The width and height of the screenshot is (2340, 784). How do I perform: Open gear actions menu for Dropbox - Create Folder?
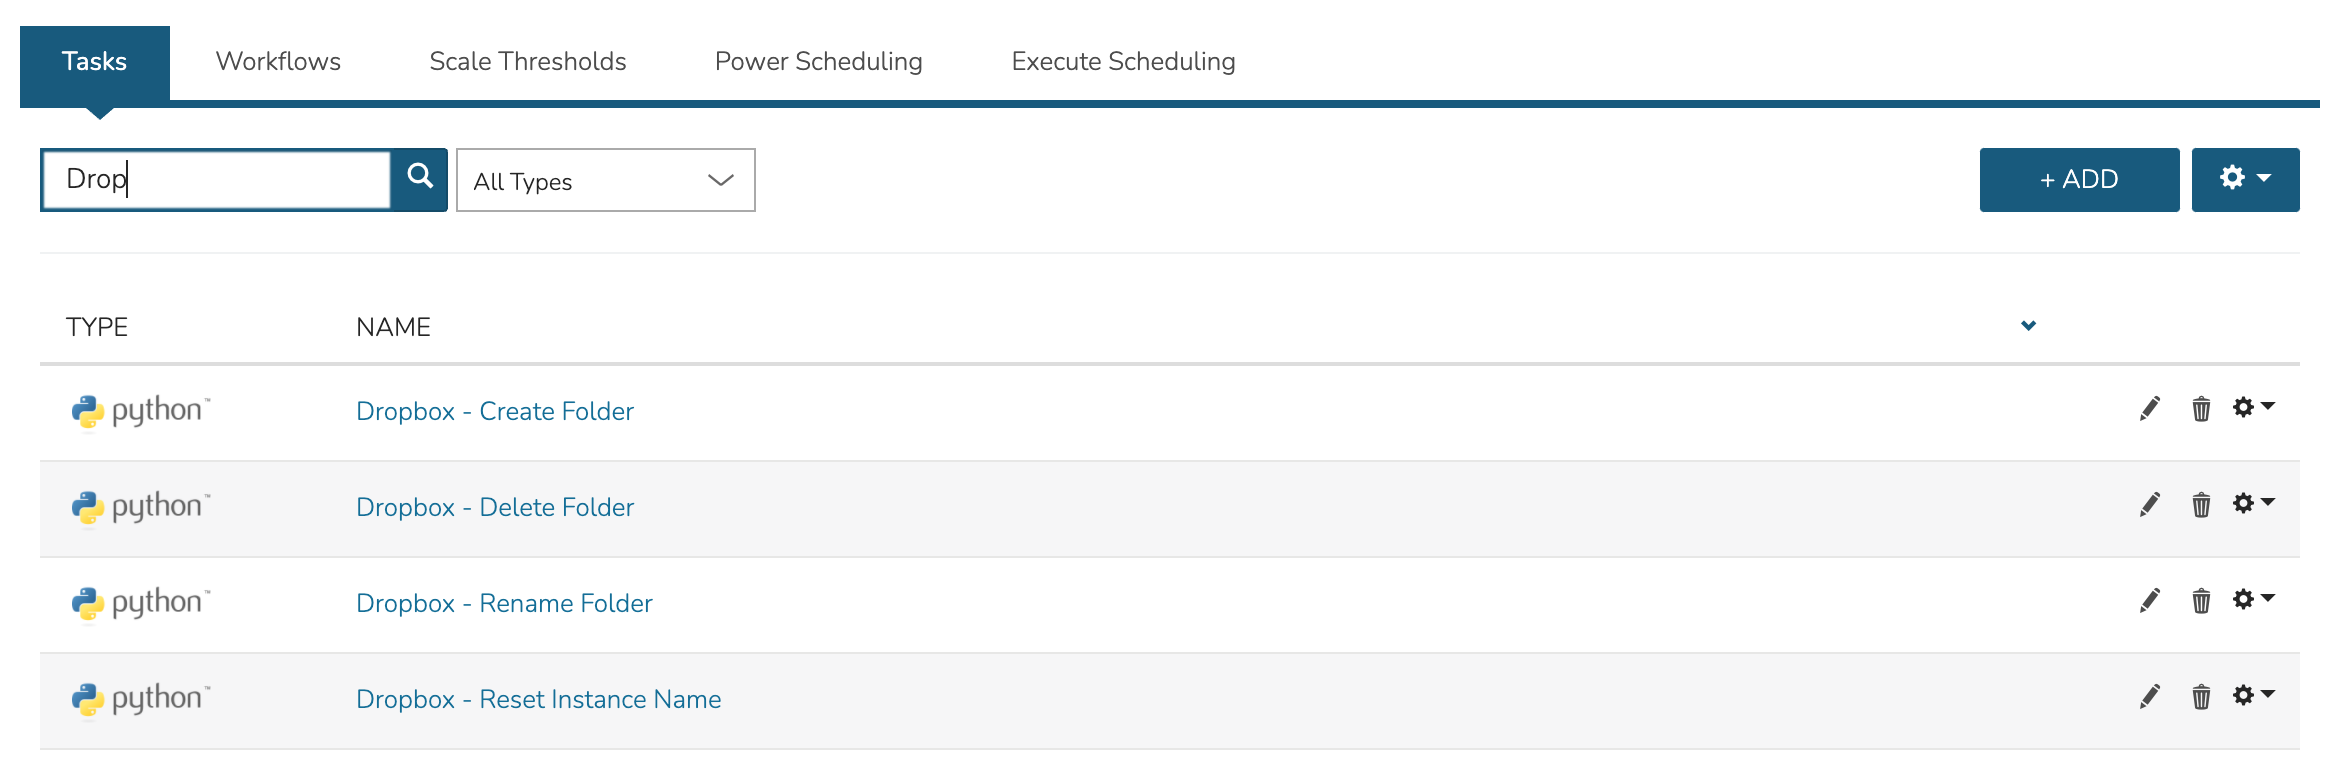[2253, 407]
